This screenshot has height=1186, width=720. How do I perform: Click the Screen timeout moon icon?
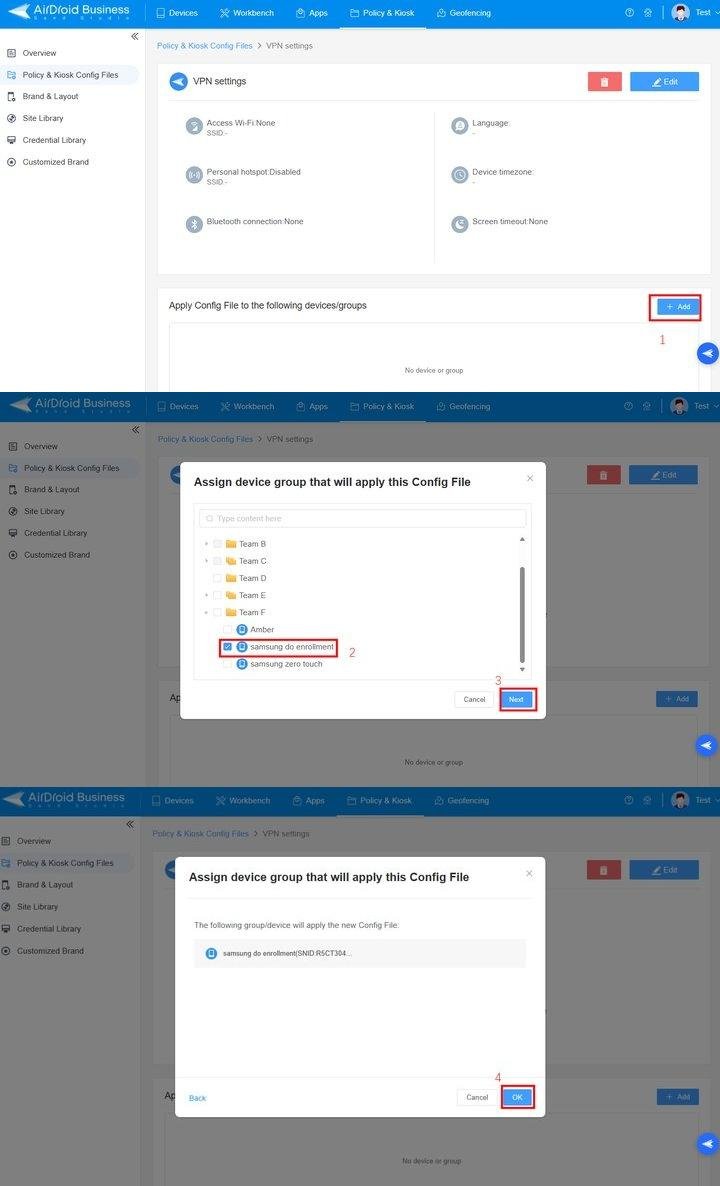pyautogui.click(x=460, y=225)
